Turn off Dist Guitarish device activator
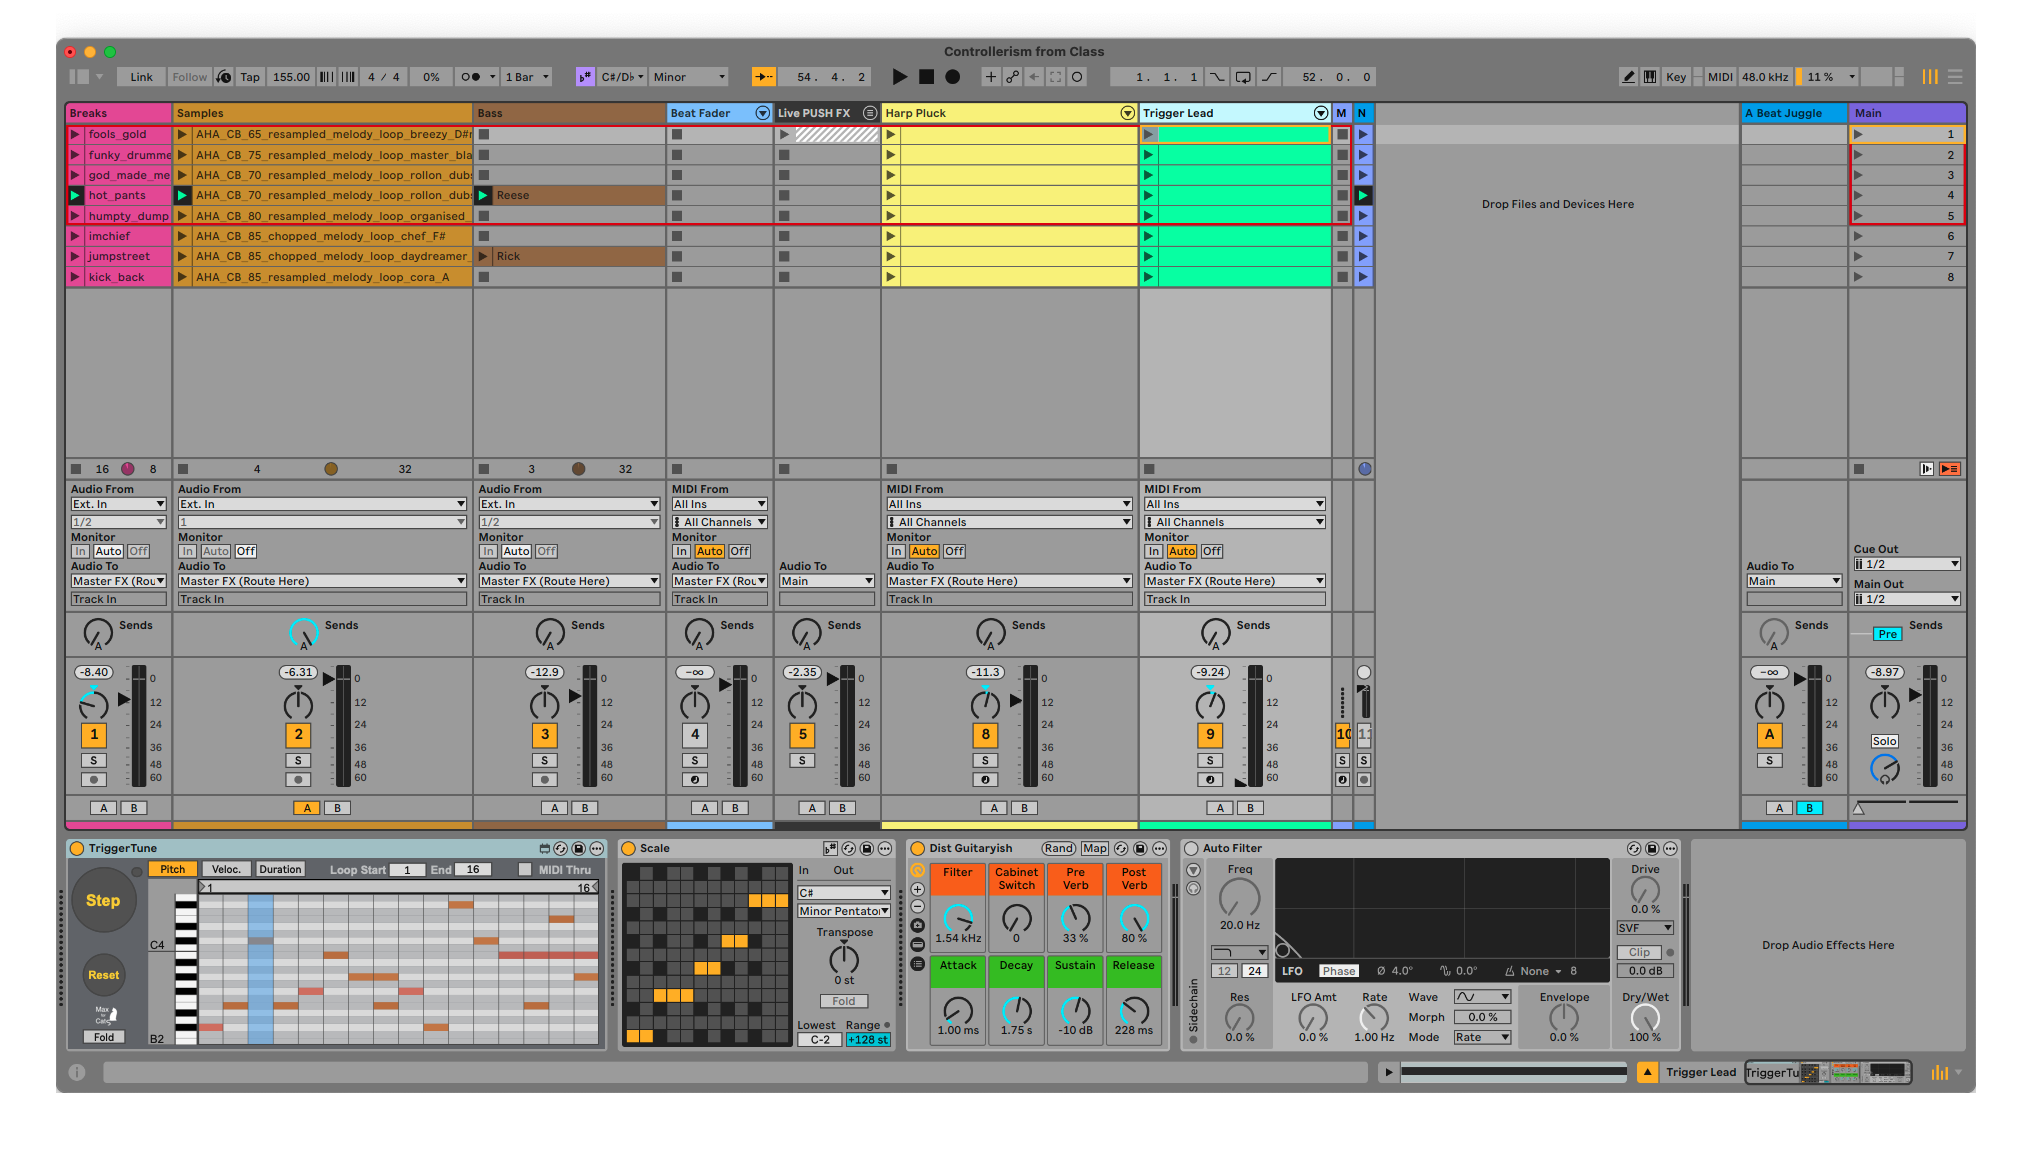 pyautogui.click(x=918, y=848)
